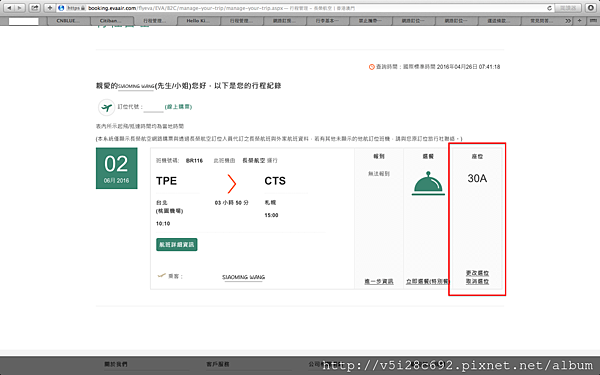The image size is (600, 375).
Task: Open the 客戶服務 footer heading
Action: tap(218, 364)
